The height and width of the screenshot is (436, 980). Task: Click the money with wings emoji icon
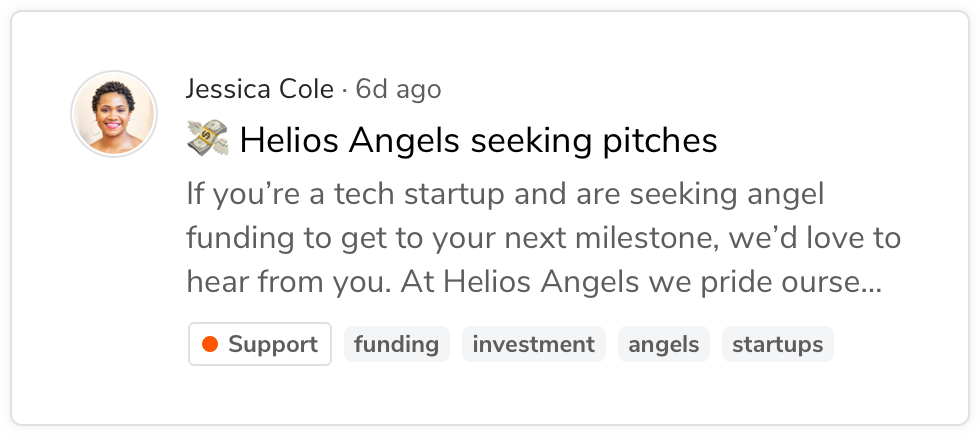(208, 139)
